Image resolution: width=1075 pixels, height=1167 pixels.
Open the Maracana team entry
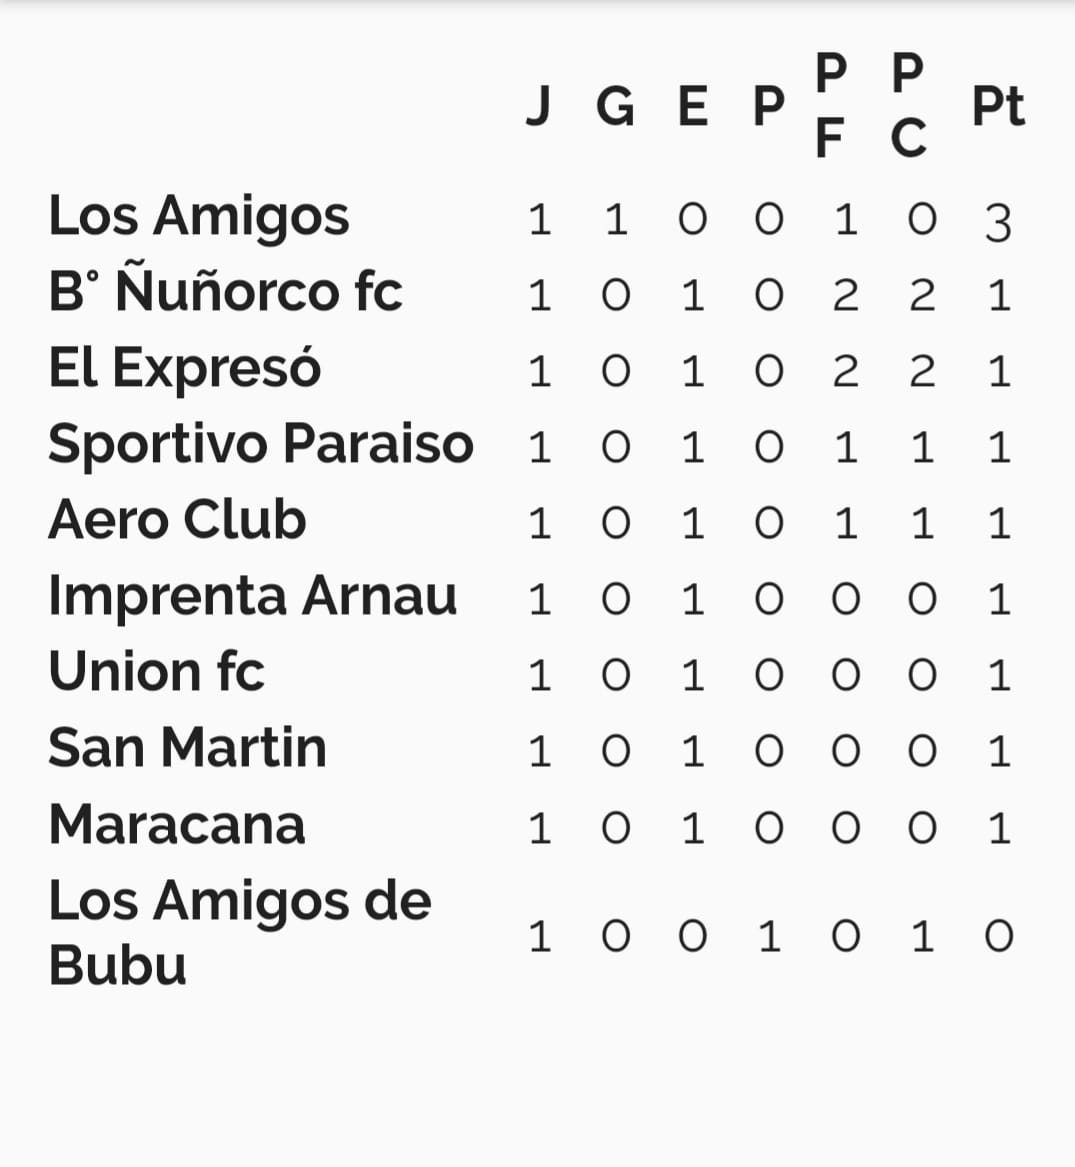click(x=177, y=825)
